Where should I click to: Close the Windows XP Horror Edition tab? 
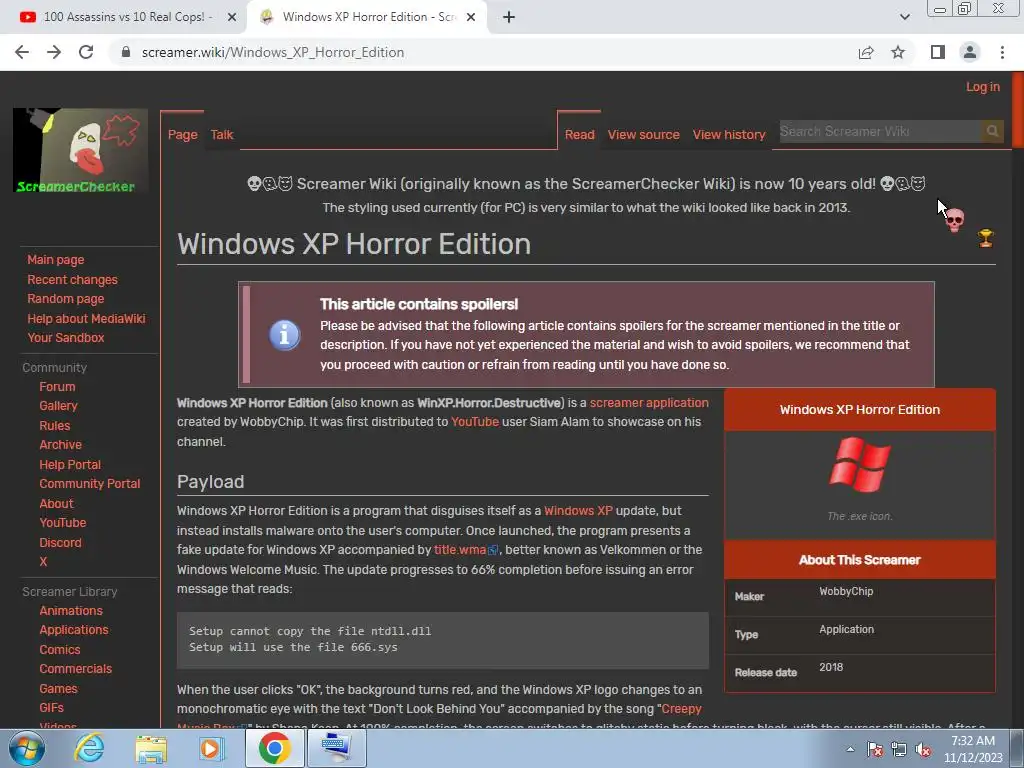(x=471, y=17)
